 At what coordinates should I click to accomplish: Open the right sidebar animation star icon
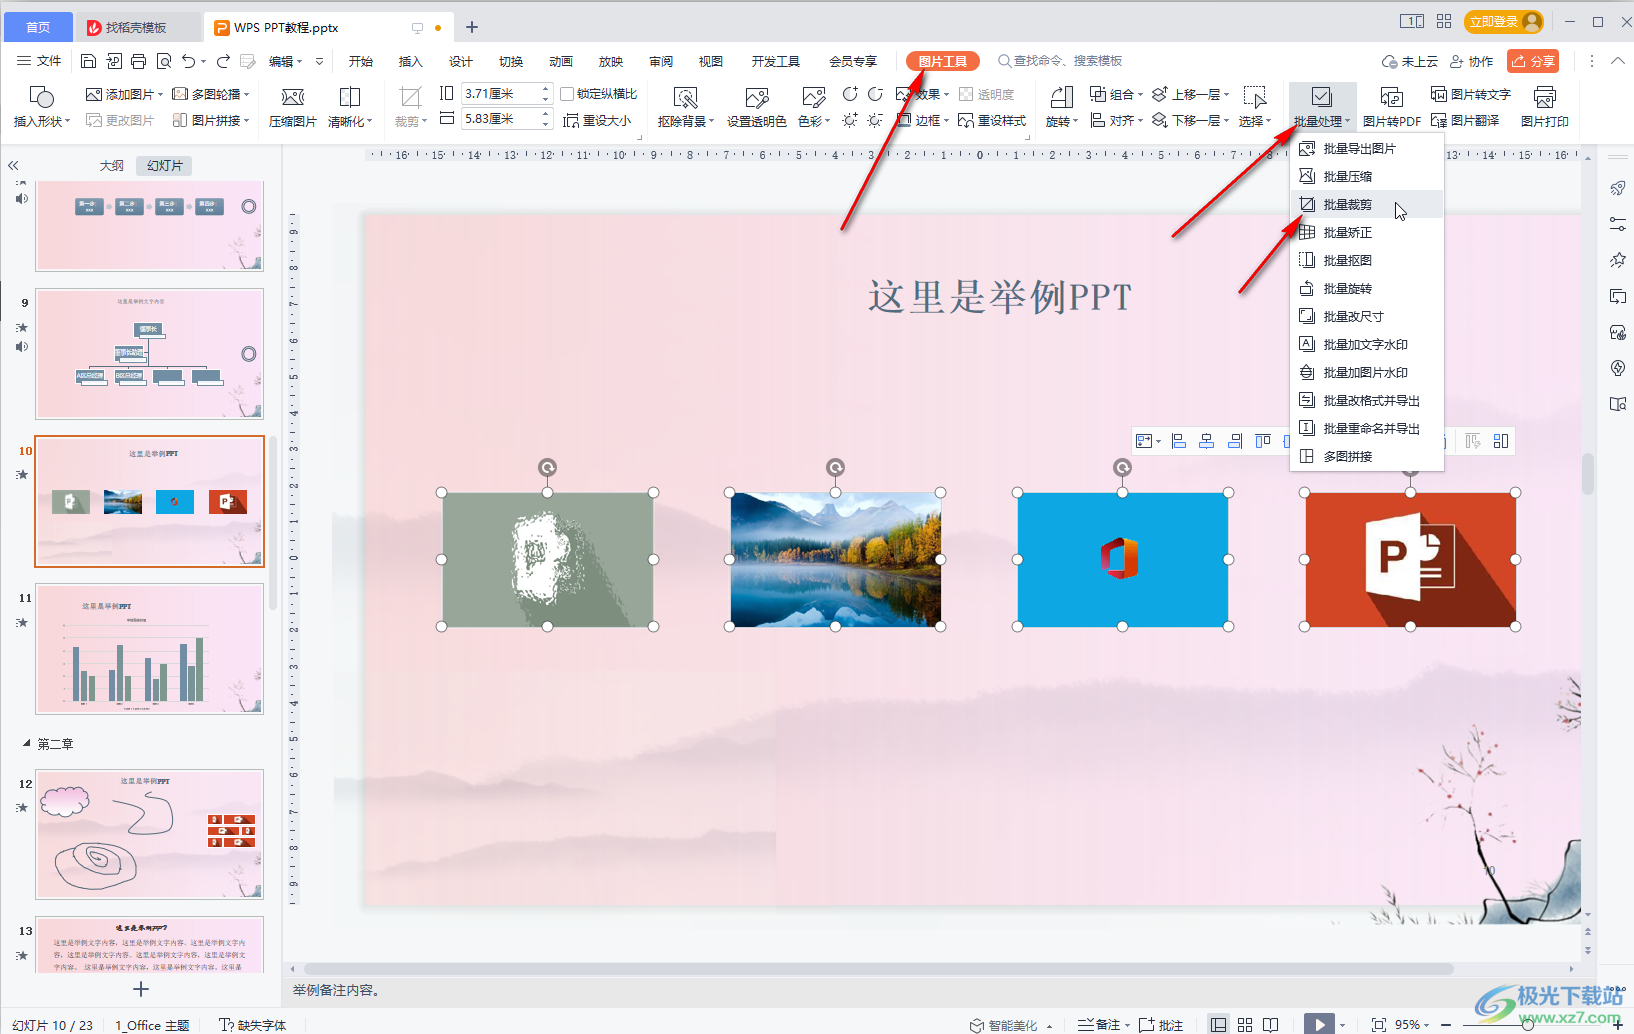pyautogui.click(x=1618, y=260)
